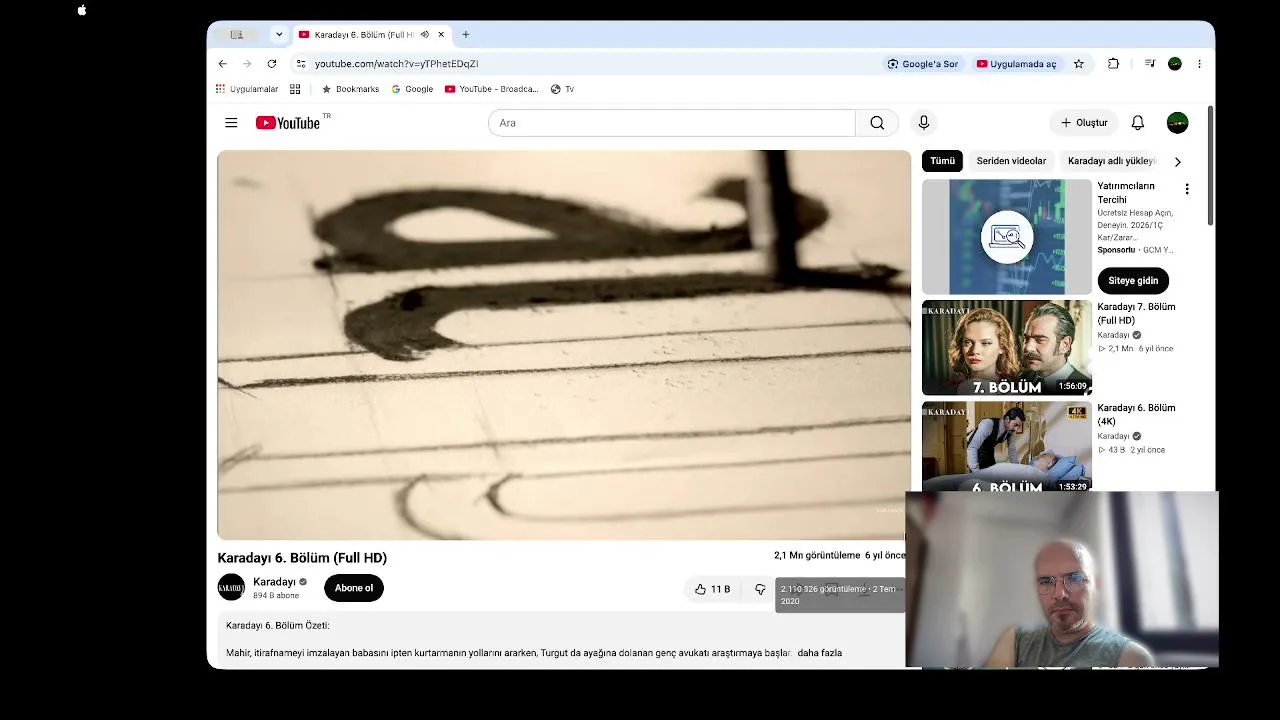Viewport: 1280px width, 720px height.
Task: Open the tab search dropdown arrow
Action: point(279,34)
